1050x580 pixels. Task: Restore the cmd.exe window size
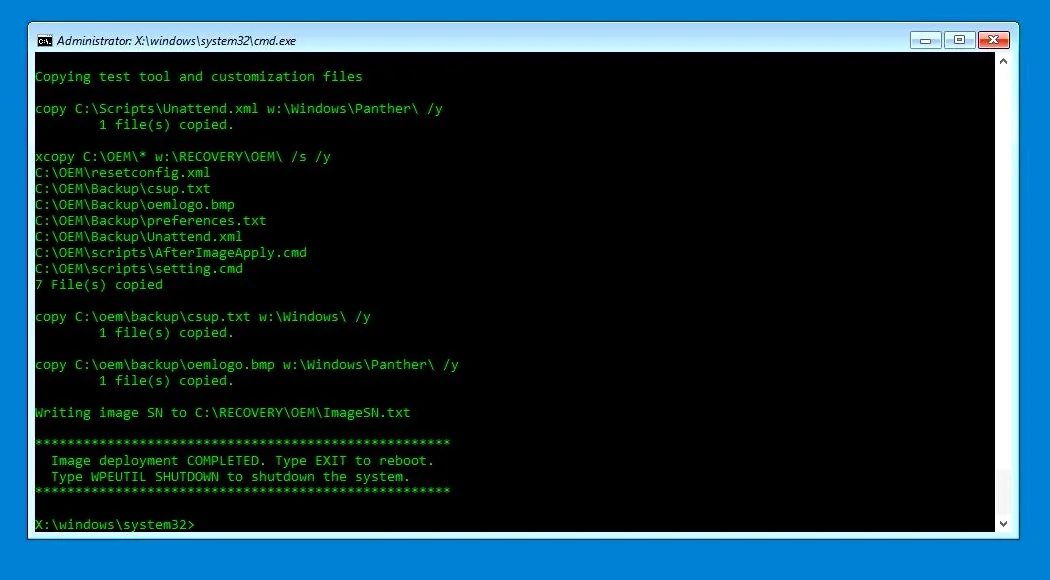tap(959, 40)
